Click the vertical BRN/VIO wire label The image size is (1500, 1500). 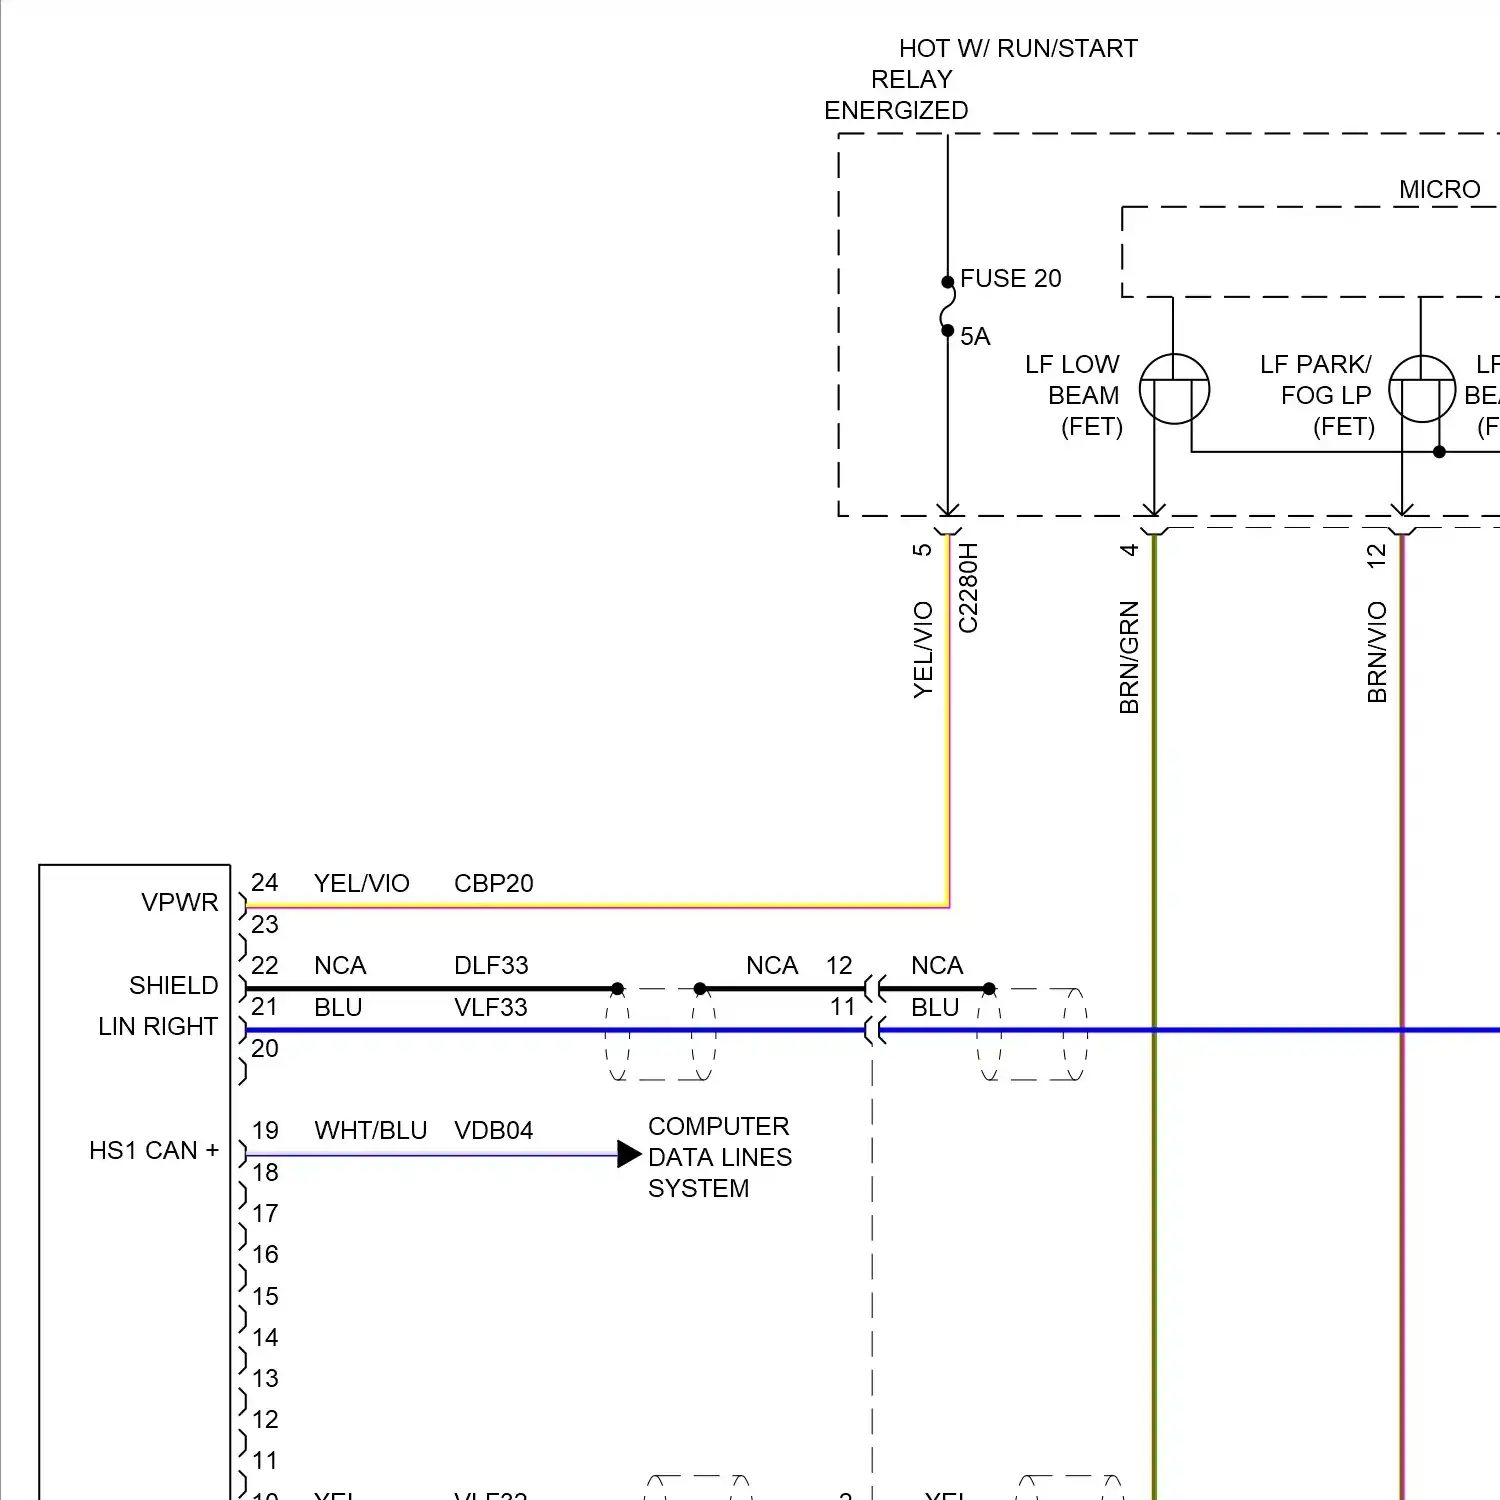(x=1377, y=652)
